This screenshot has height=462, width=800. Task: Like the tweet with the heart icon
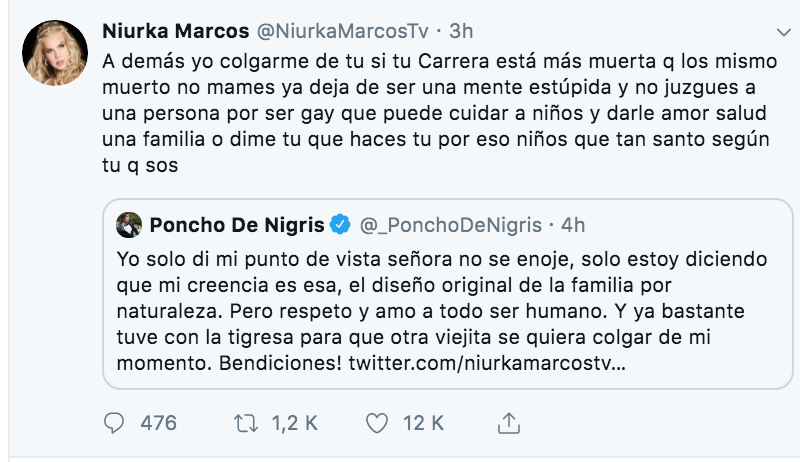click(x=376, y=423)
